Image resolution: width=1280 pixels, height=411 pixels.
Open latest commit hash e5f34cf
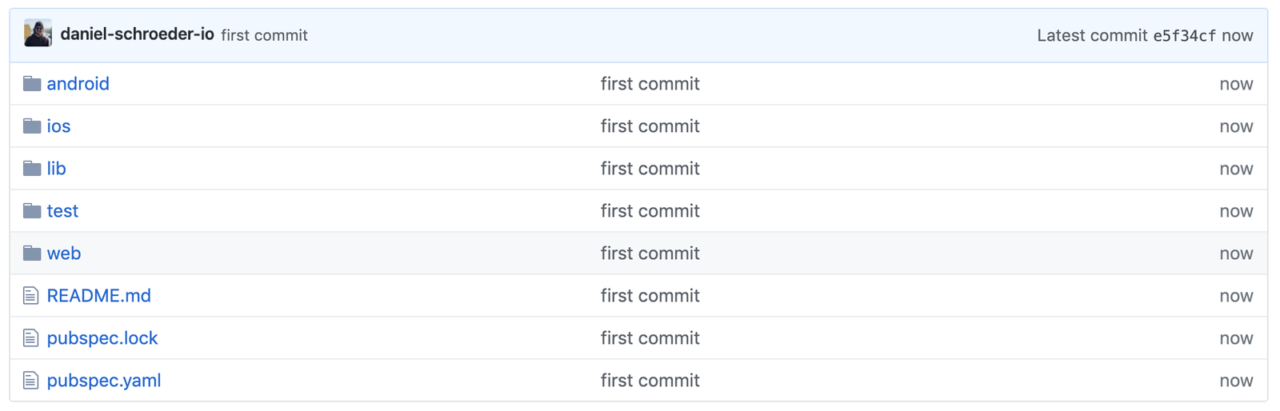[x=1185, y=35]
